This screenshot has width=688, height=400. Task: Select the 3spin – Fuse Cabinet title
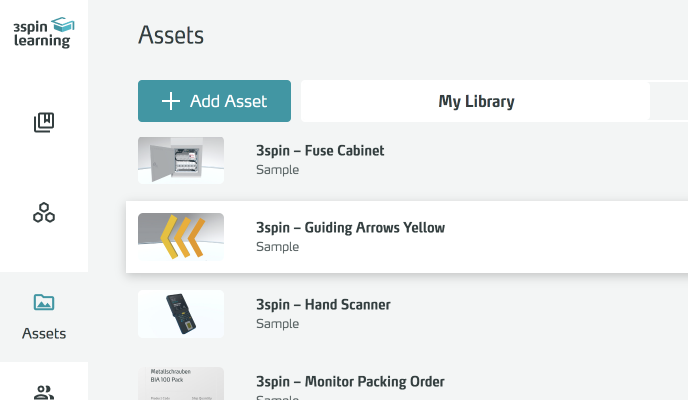click(x=320, y=151)
